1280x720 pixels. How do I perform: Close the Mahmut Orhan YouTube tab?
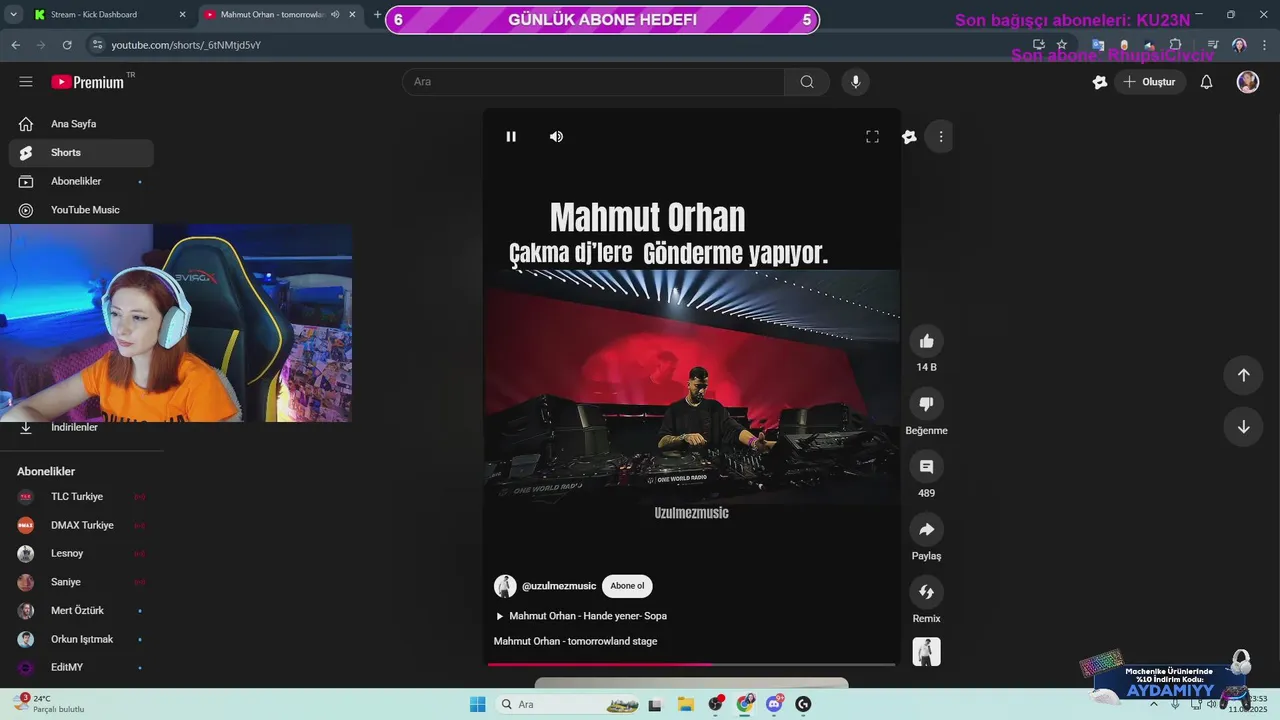[x=352, y=15]
